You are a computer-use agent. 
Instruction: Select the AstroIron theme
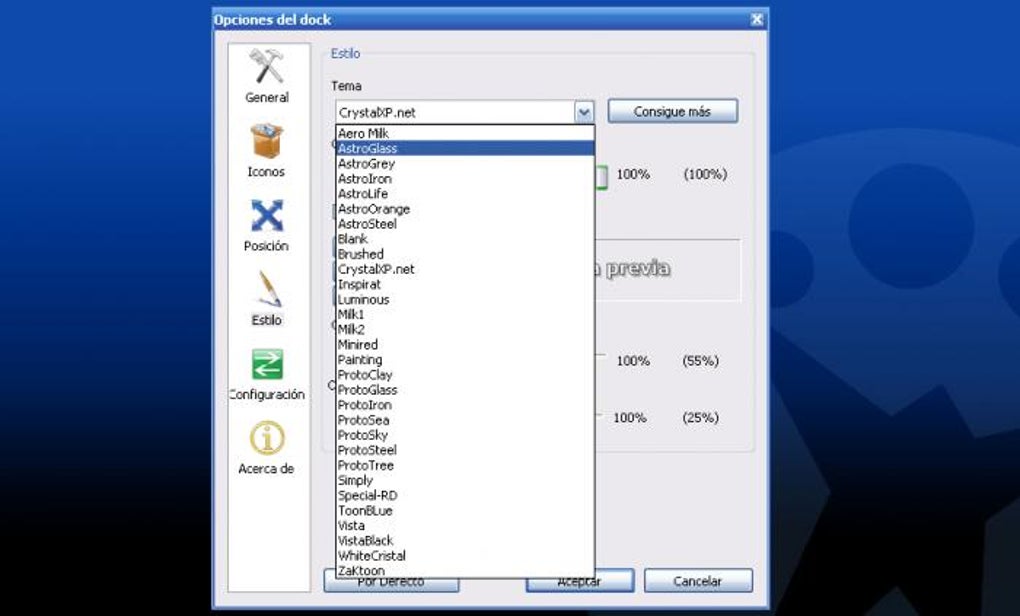click(x=465, y=179)
